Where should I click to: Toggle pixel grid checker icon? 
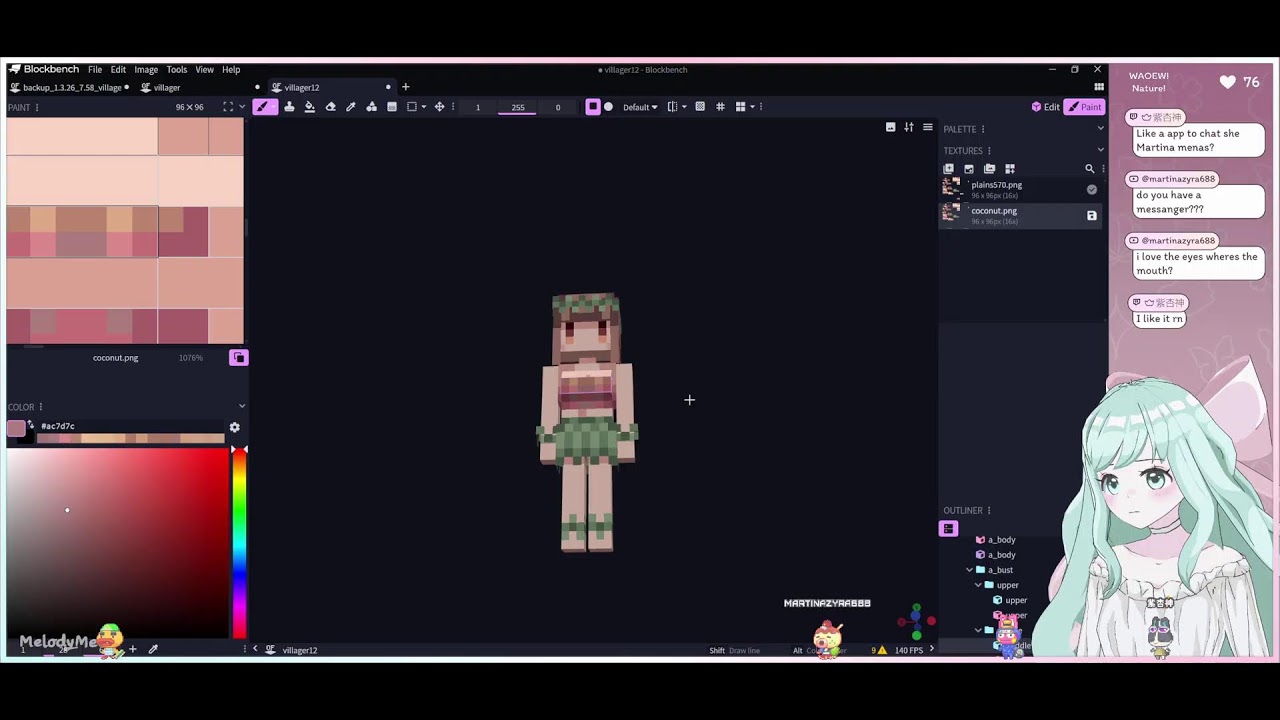[700, 107]
